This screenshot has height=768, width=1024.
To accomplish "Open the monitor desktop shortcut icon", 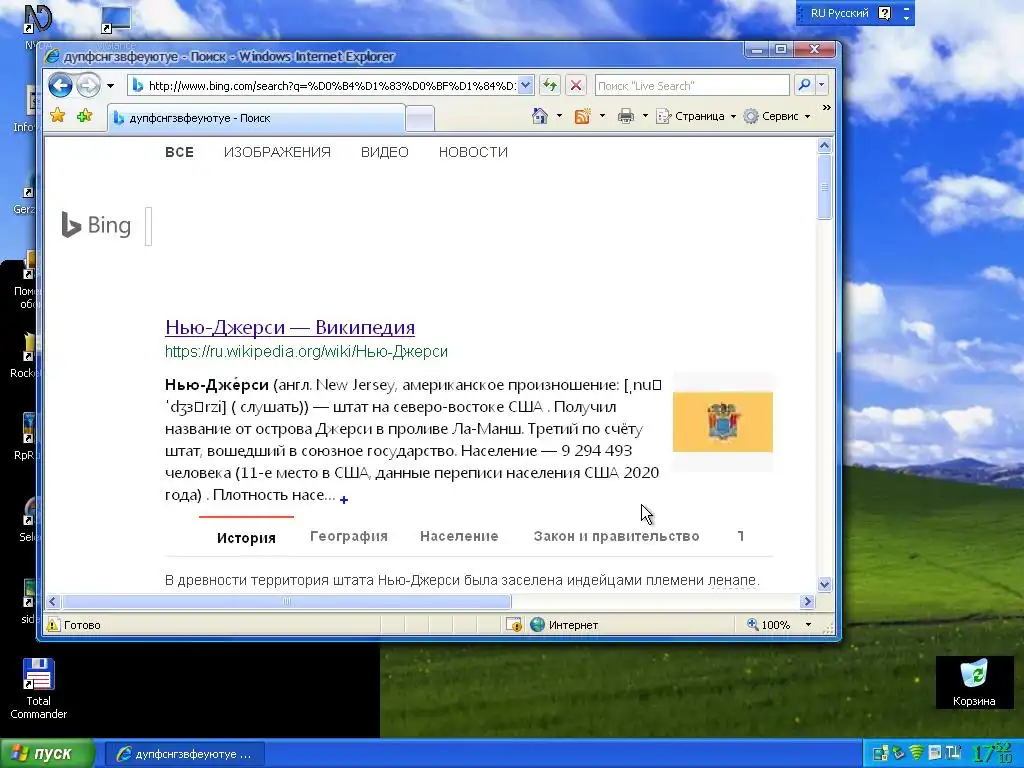I will point(116,20).
